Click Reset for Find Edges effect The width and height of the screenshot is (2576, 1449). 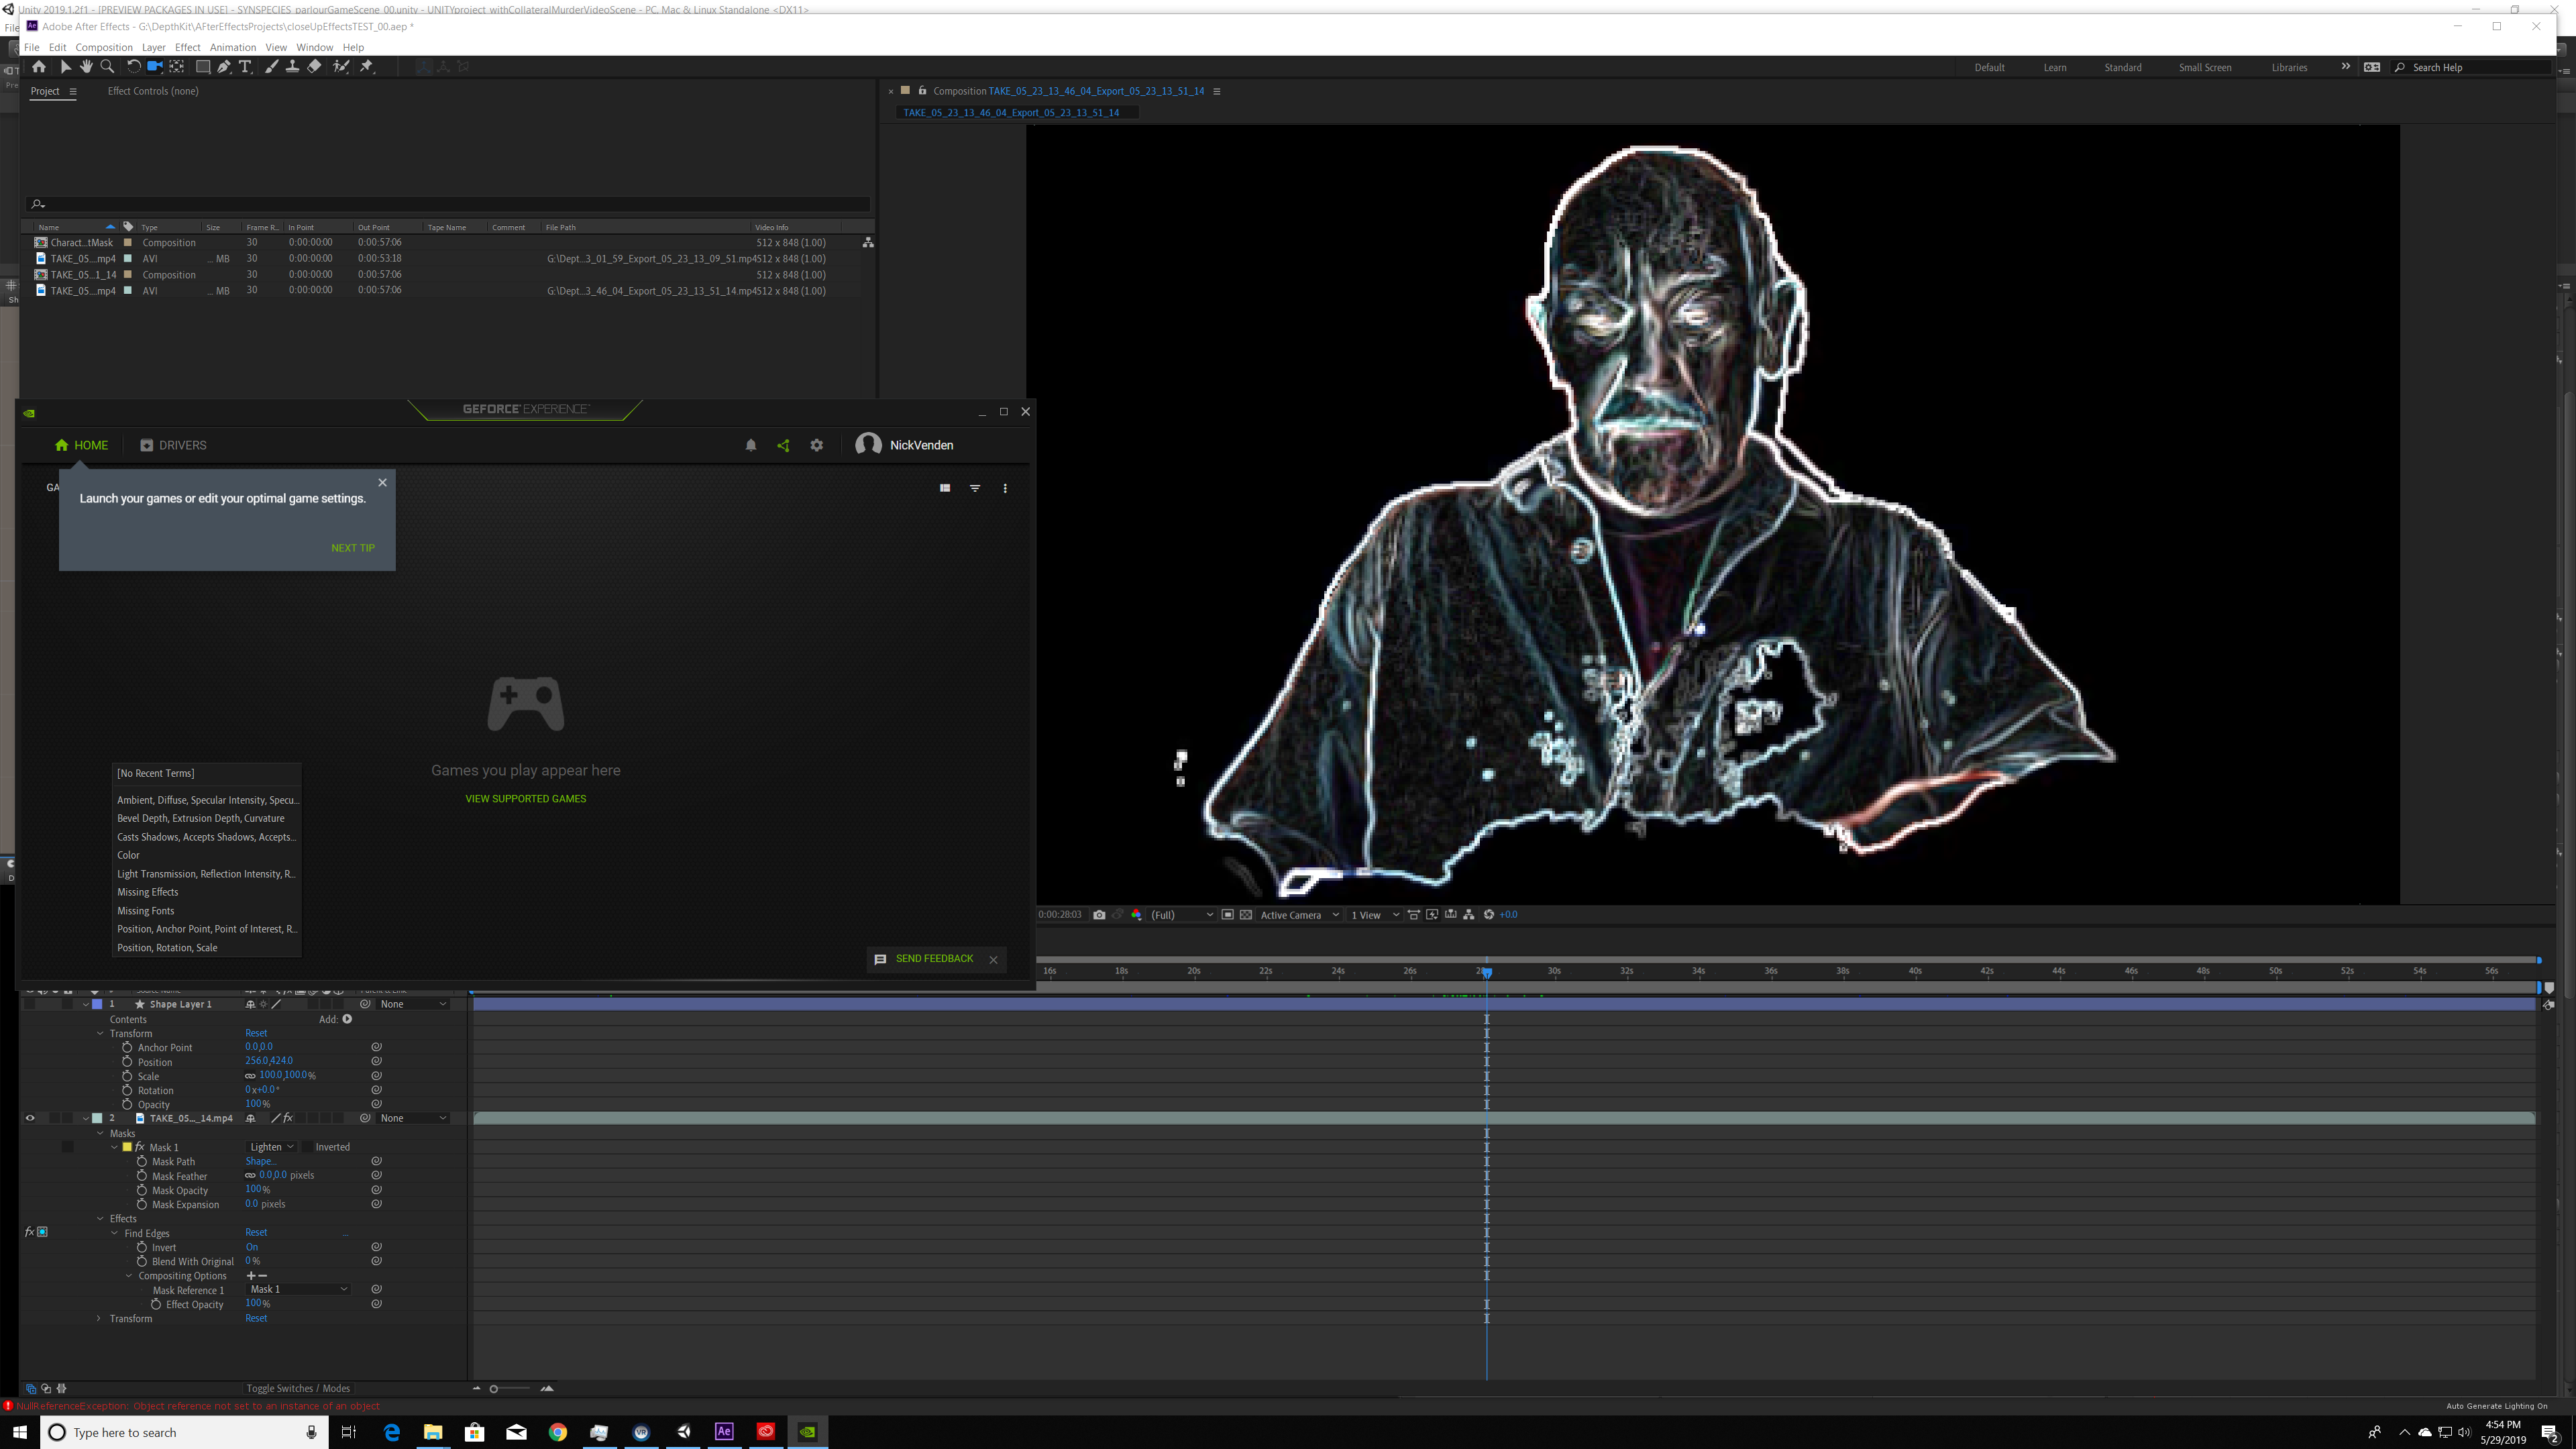pos(256,1233)
